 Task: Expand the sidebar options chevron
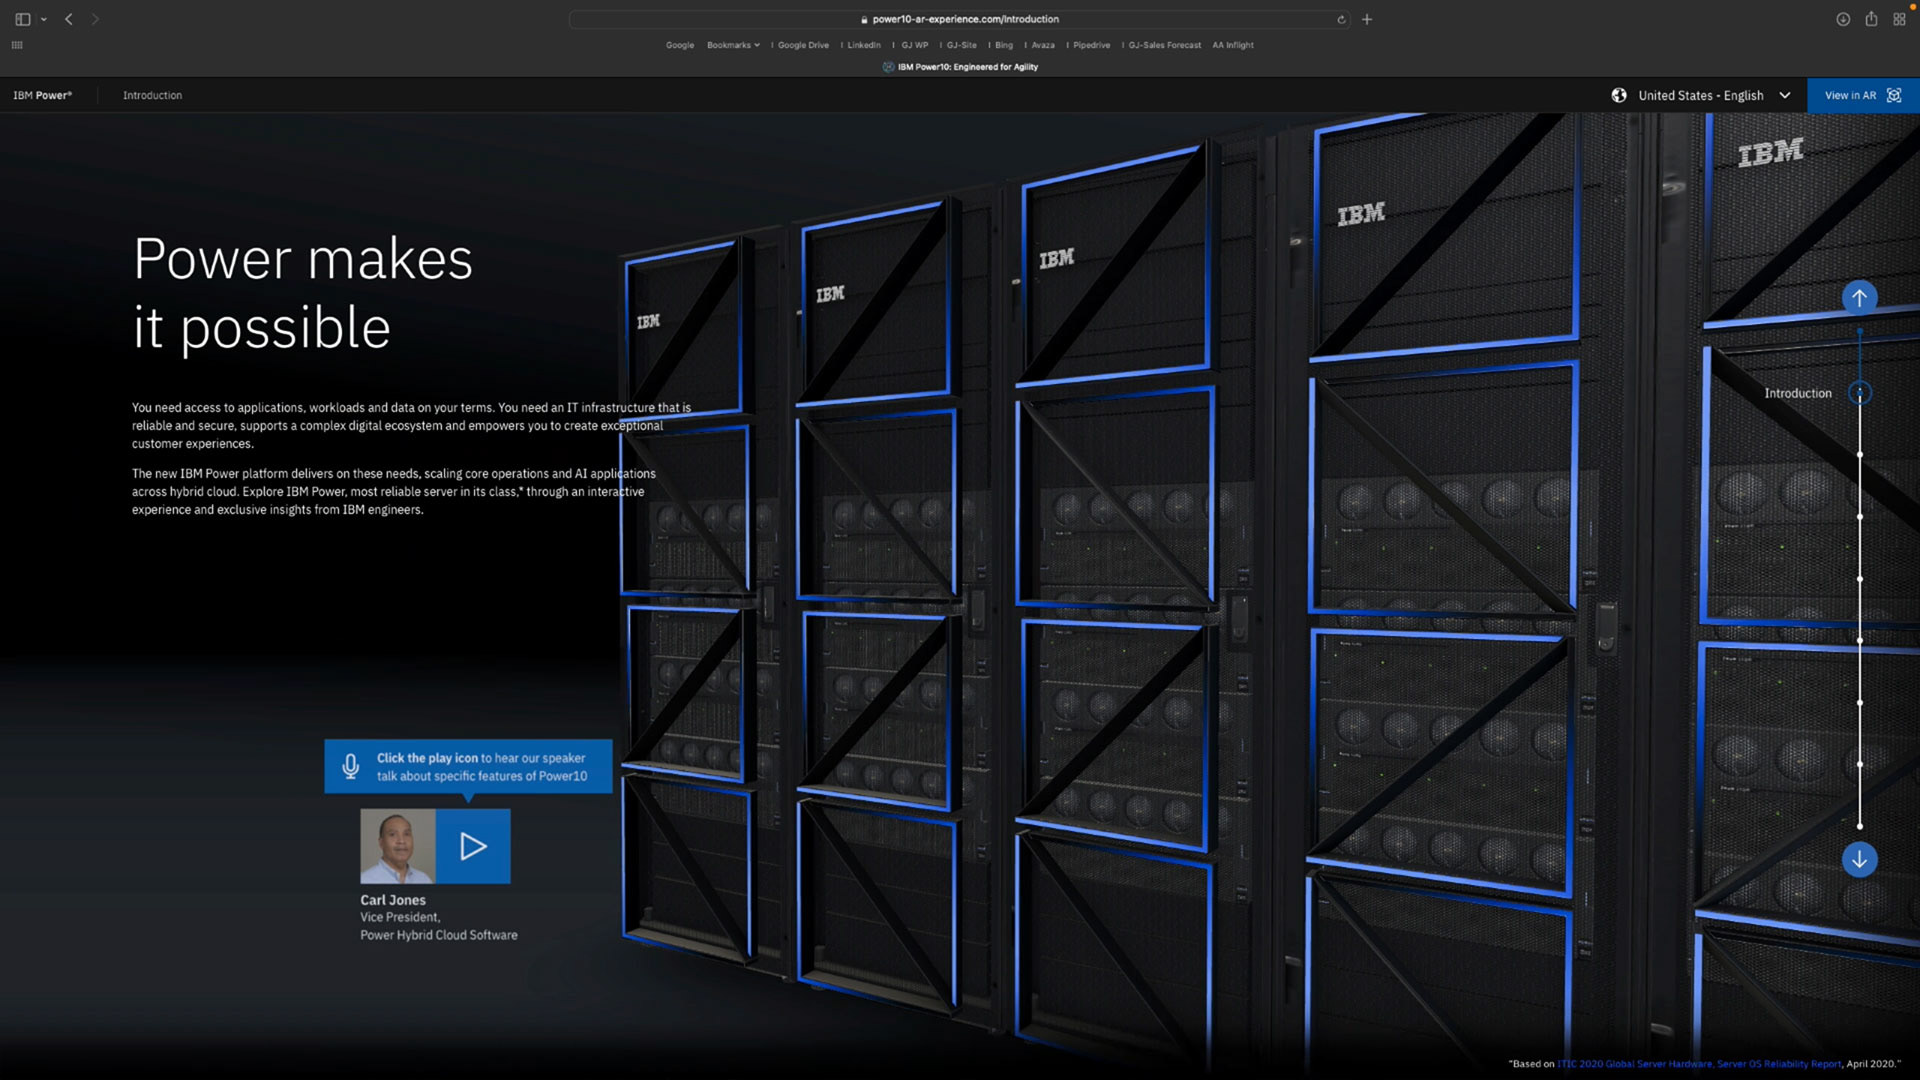(x=44, y=19)
